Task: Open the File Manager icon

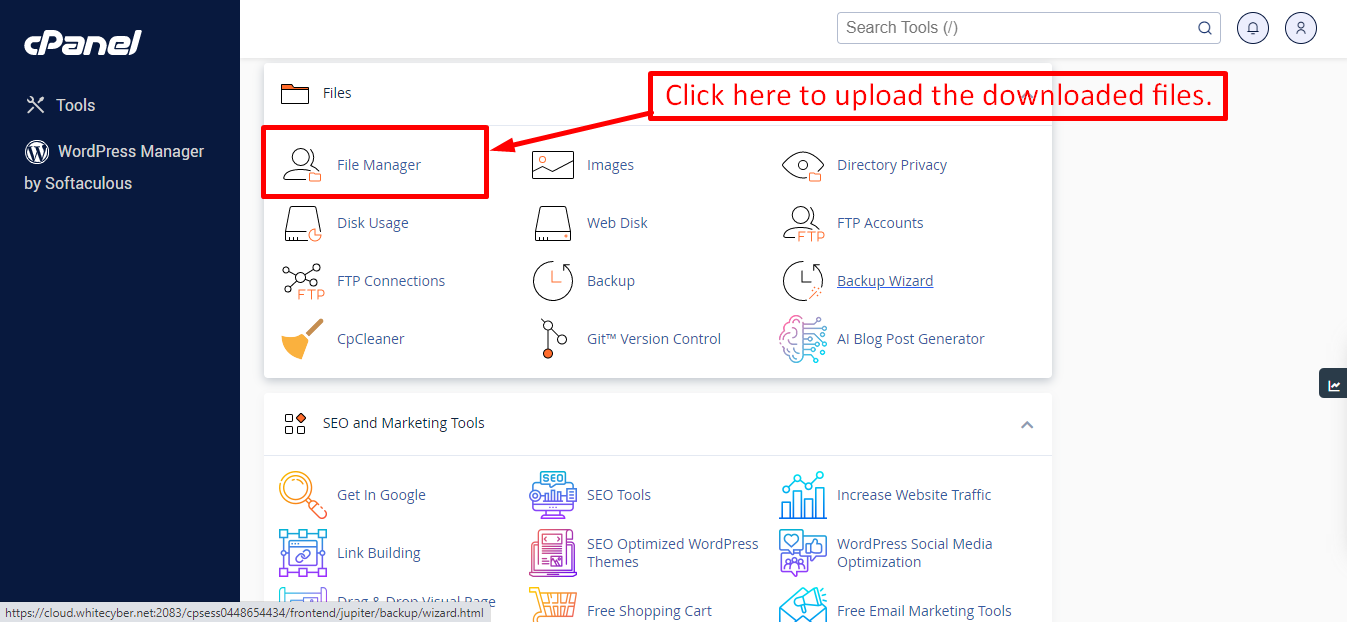Action: coord(302,165)
